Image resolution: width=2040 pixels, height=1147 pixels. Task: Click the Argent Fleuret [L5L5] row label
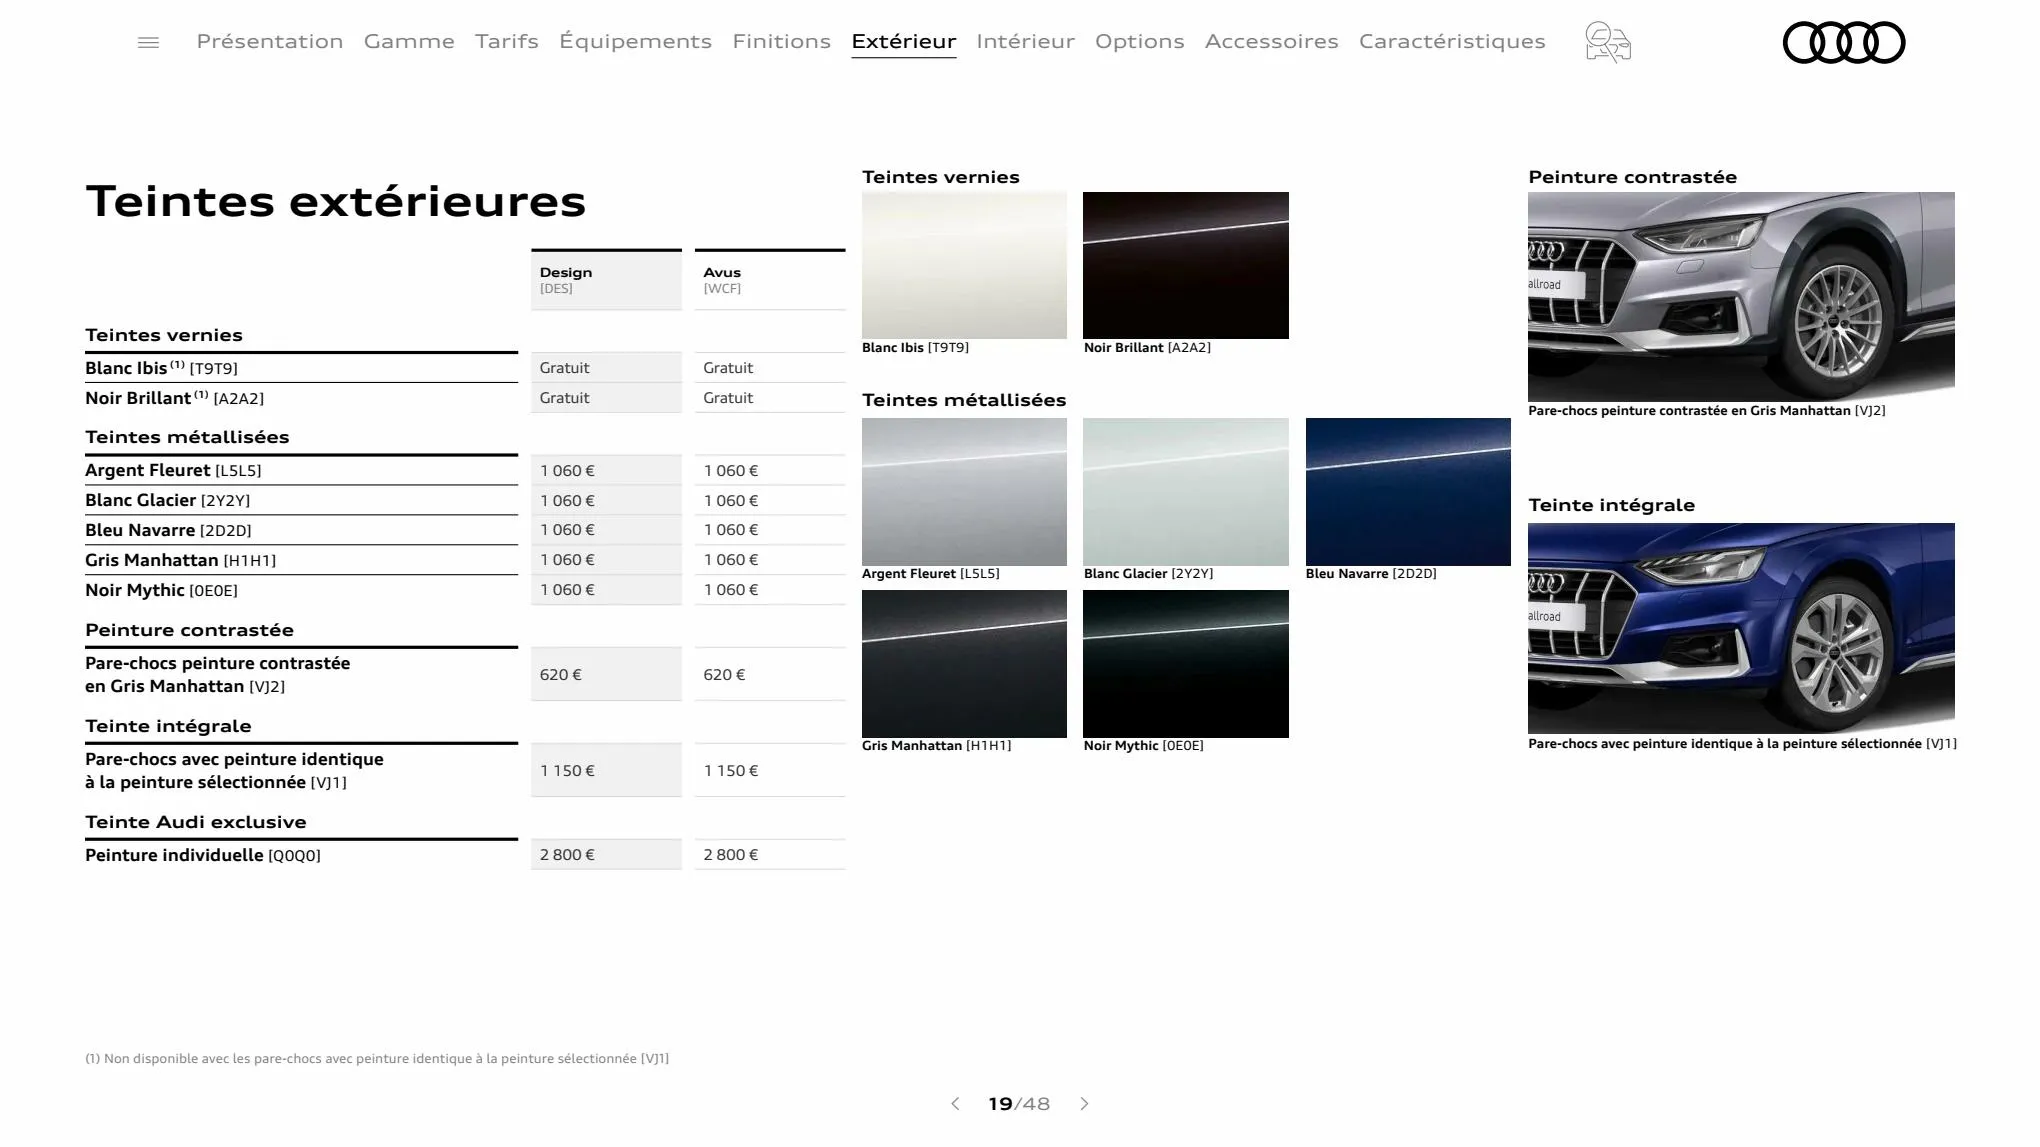click(173, 470)
